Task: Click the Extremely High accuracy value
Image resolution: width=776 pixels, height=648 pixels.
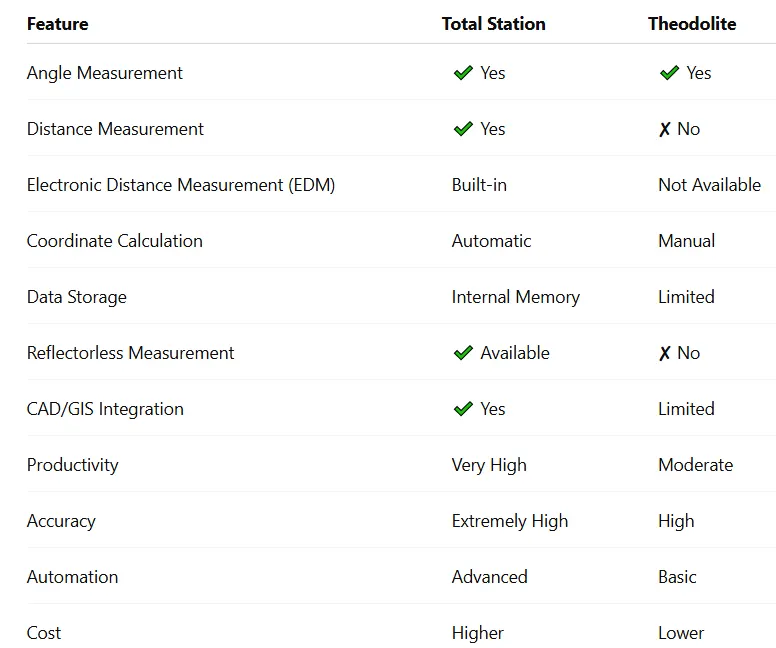Action: coord(510,521)
